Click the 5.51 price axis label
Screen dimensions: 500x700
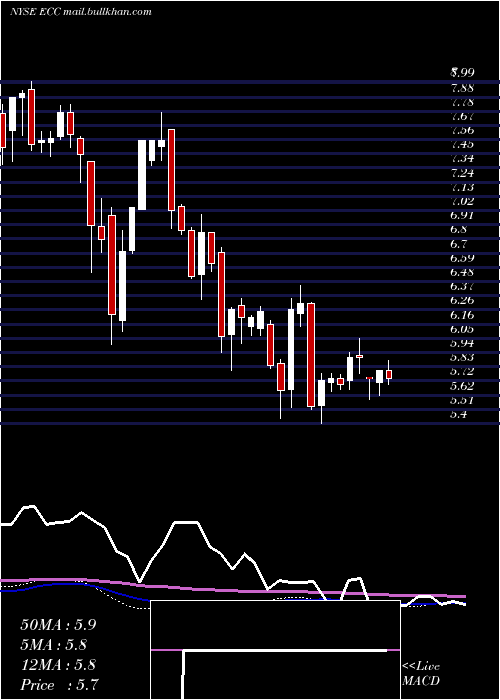(x=462, y=400)
